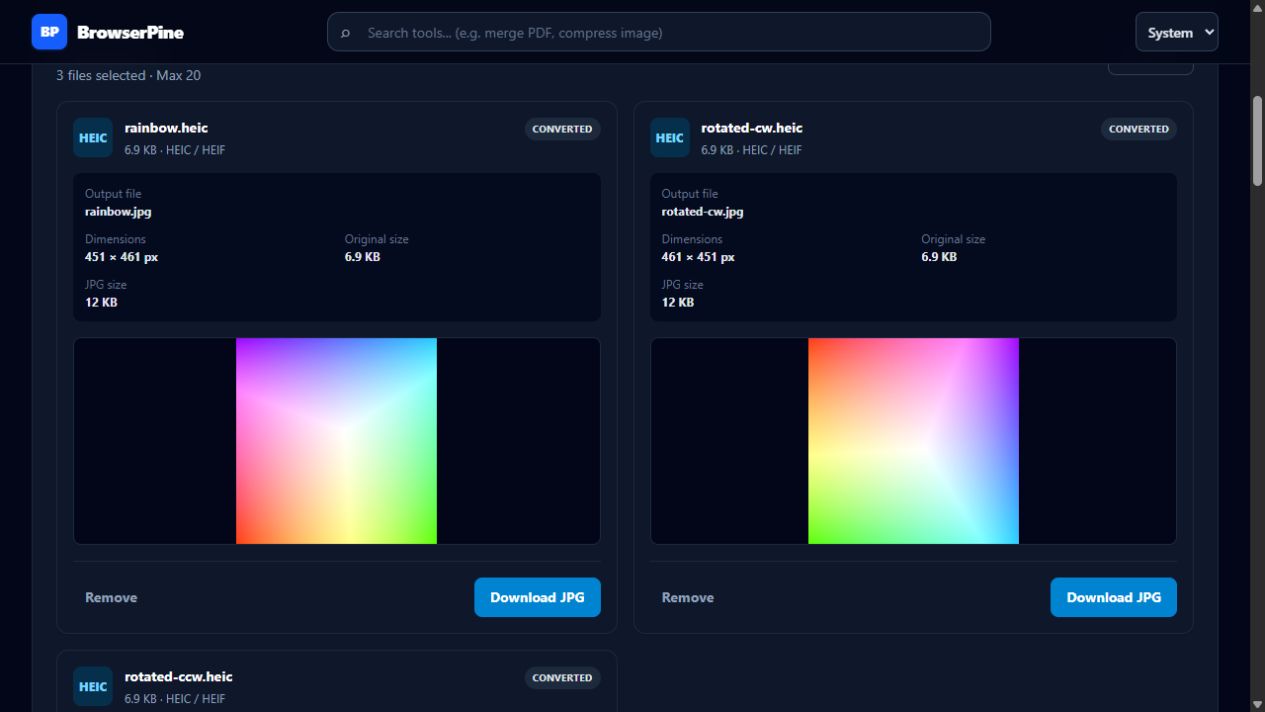This screenshot has height=712, width=1265.
Task: Click the CONVERTED badge on rotated-cw.heic
Action: coord(1139,129)
